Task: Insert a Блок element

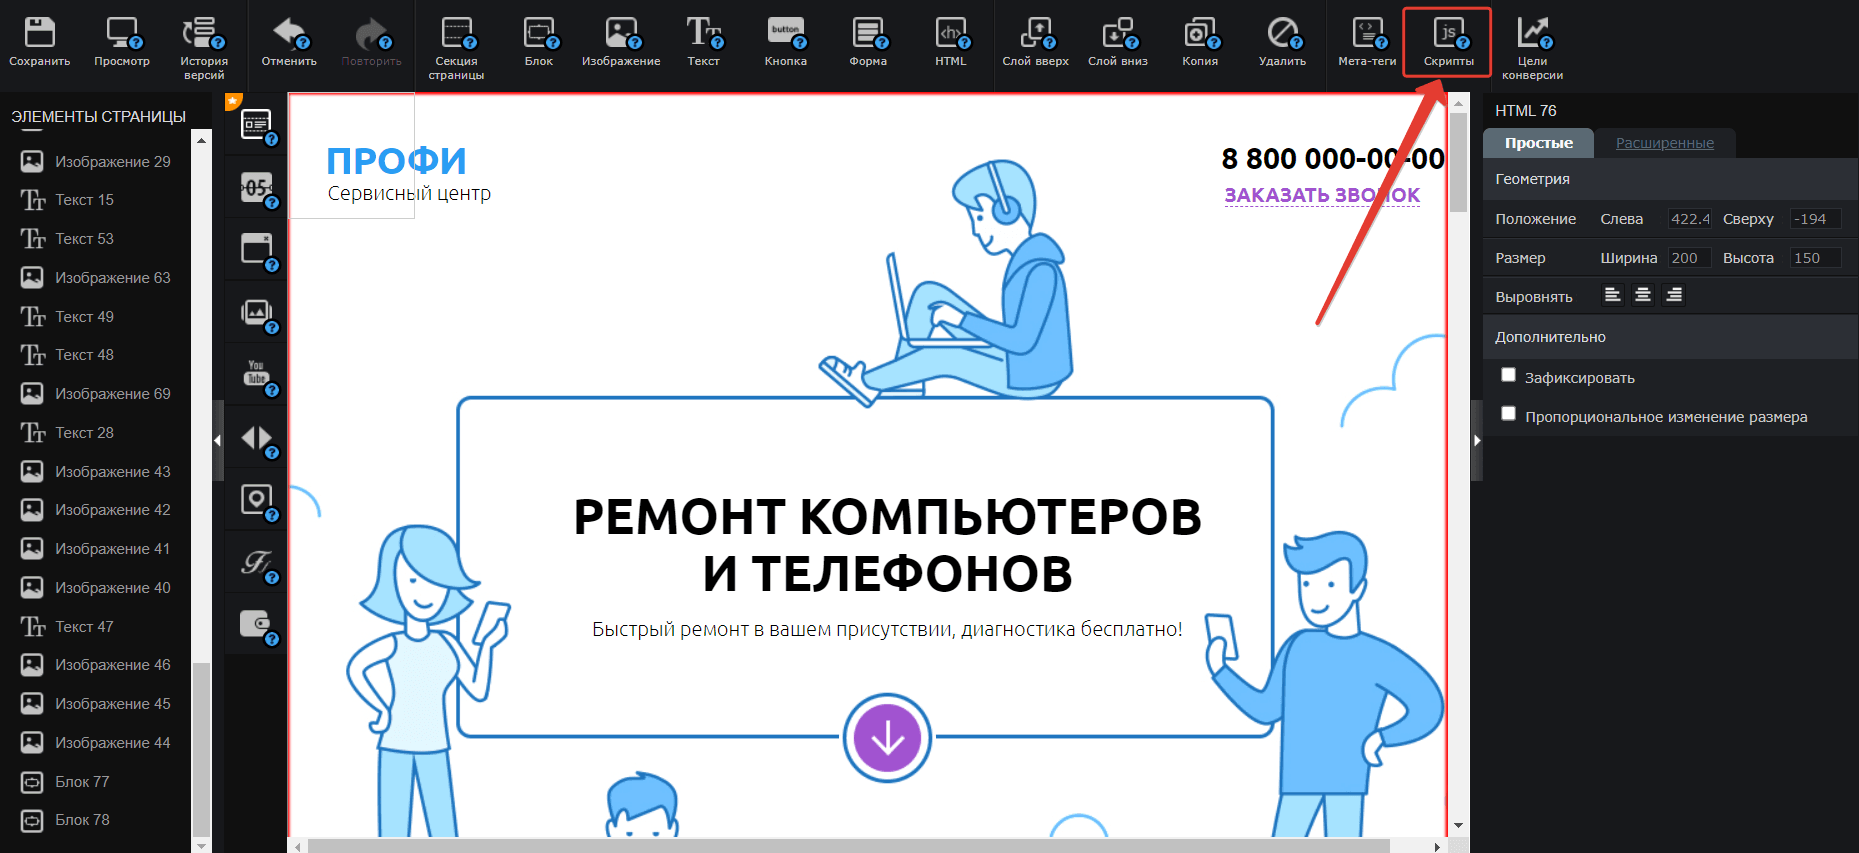Action: tap(539, 42)
